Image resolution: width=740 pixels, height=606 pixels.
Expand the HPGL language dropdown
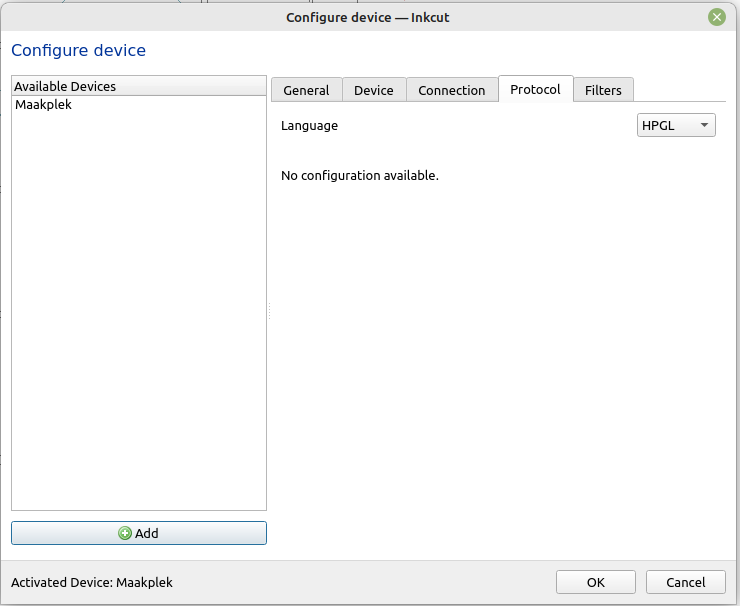coord(676,125)
